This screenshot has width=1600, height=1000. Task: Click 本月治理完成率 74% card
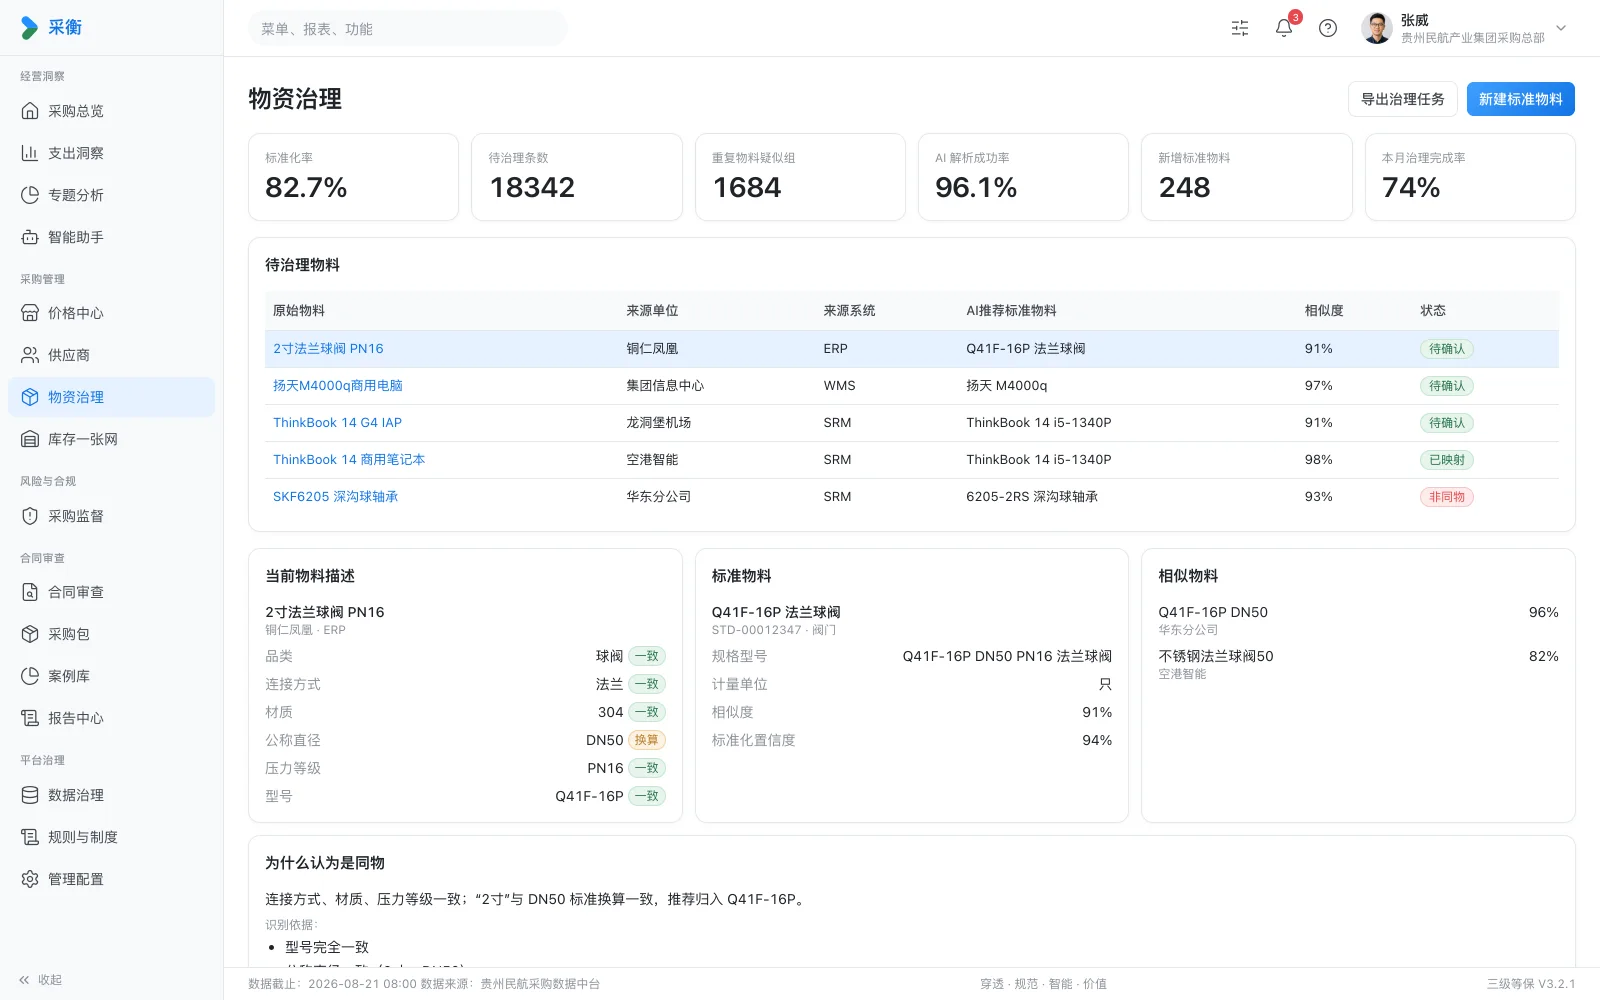point(1470,177)
